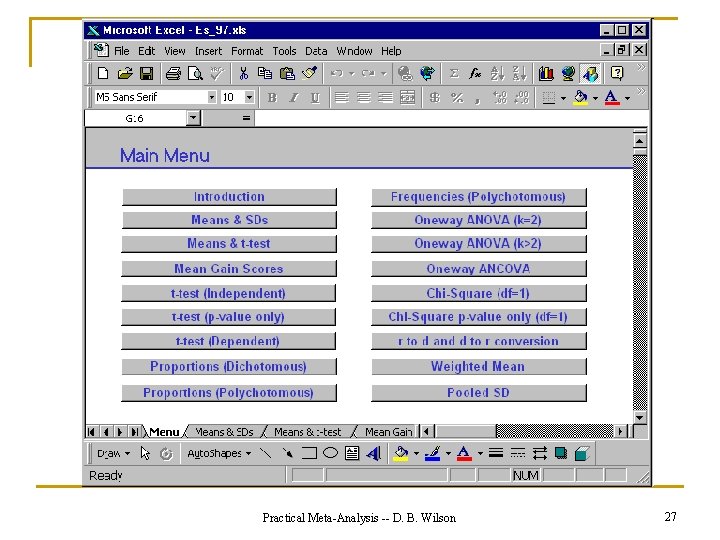Toggle Italic formatting
Image resolution: width=720 pixels, height=540 pixels.
point(294,97)
